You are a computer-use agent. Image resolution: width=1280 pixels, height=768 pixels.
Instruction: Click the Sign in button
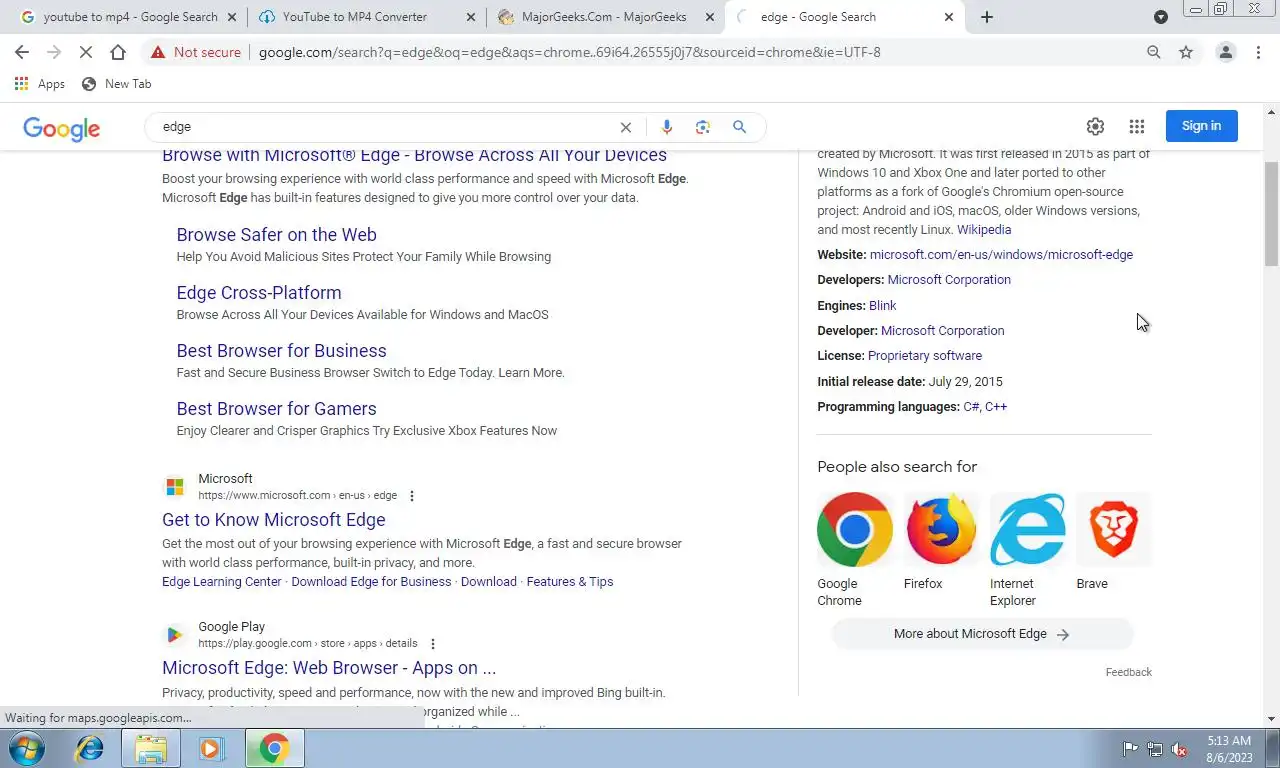tap(1201, 126)
